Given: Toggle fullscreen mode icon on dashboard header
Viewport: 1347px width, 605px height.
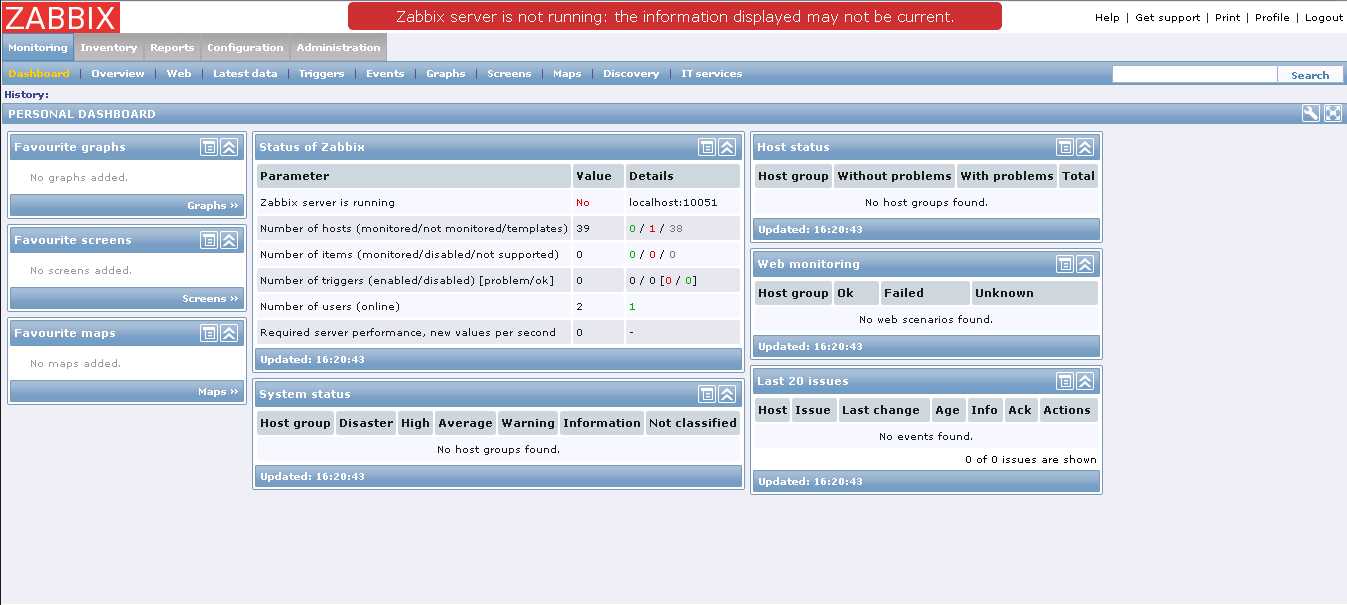Looking at the screenshot, I should [1332, 114].
